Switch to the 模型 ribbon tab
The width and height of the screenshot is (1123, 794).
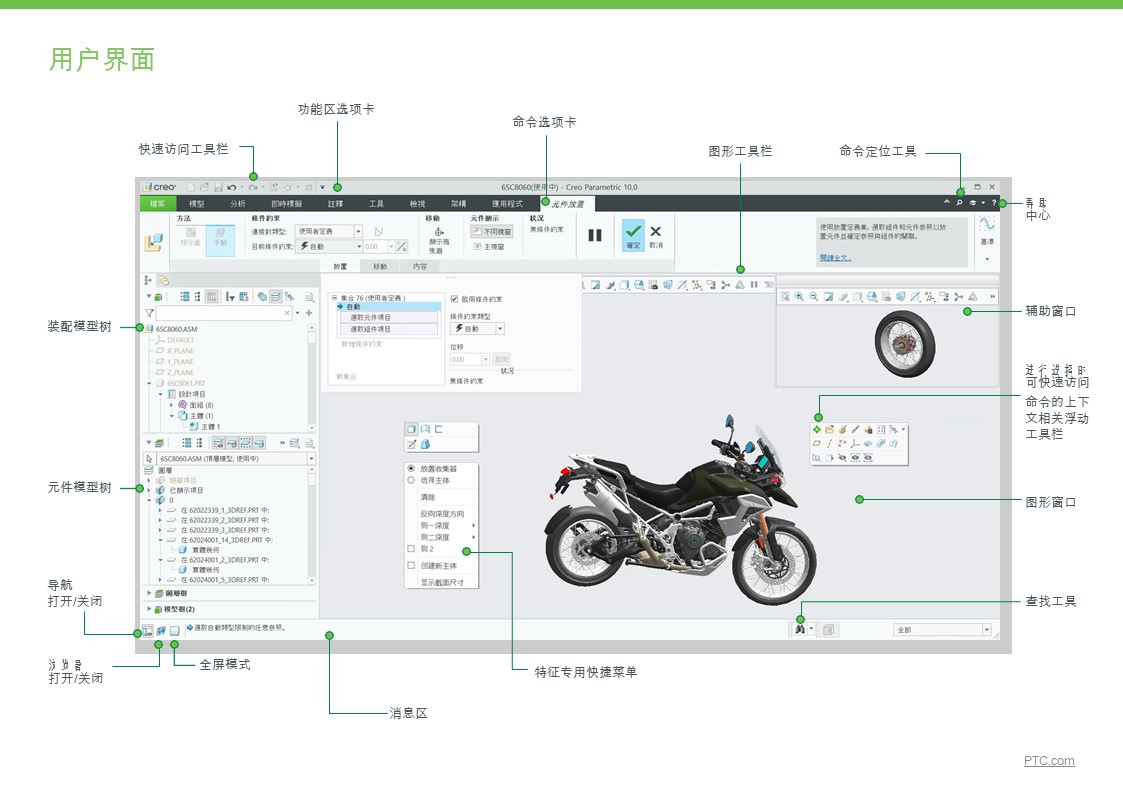[x=196, y=204]
